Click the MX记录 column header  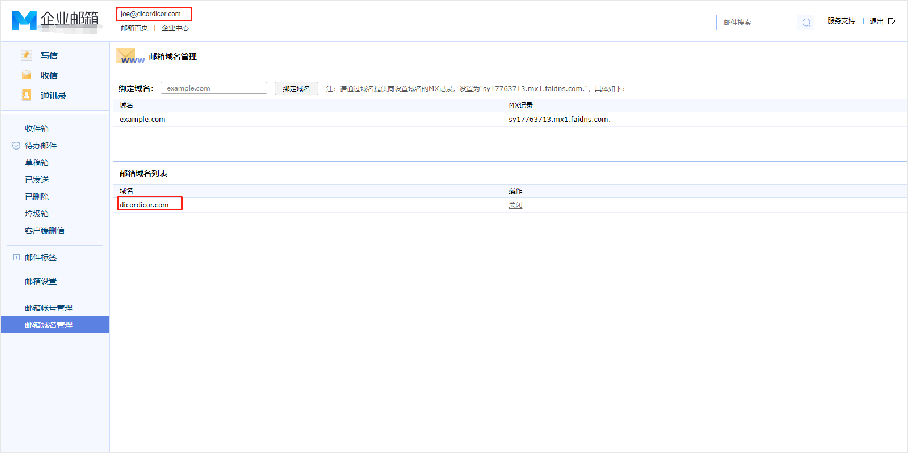click(x=521, y=105)
